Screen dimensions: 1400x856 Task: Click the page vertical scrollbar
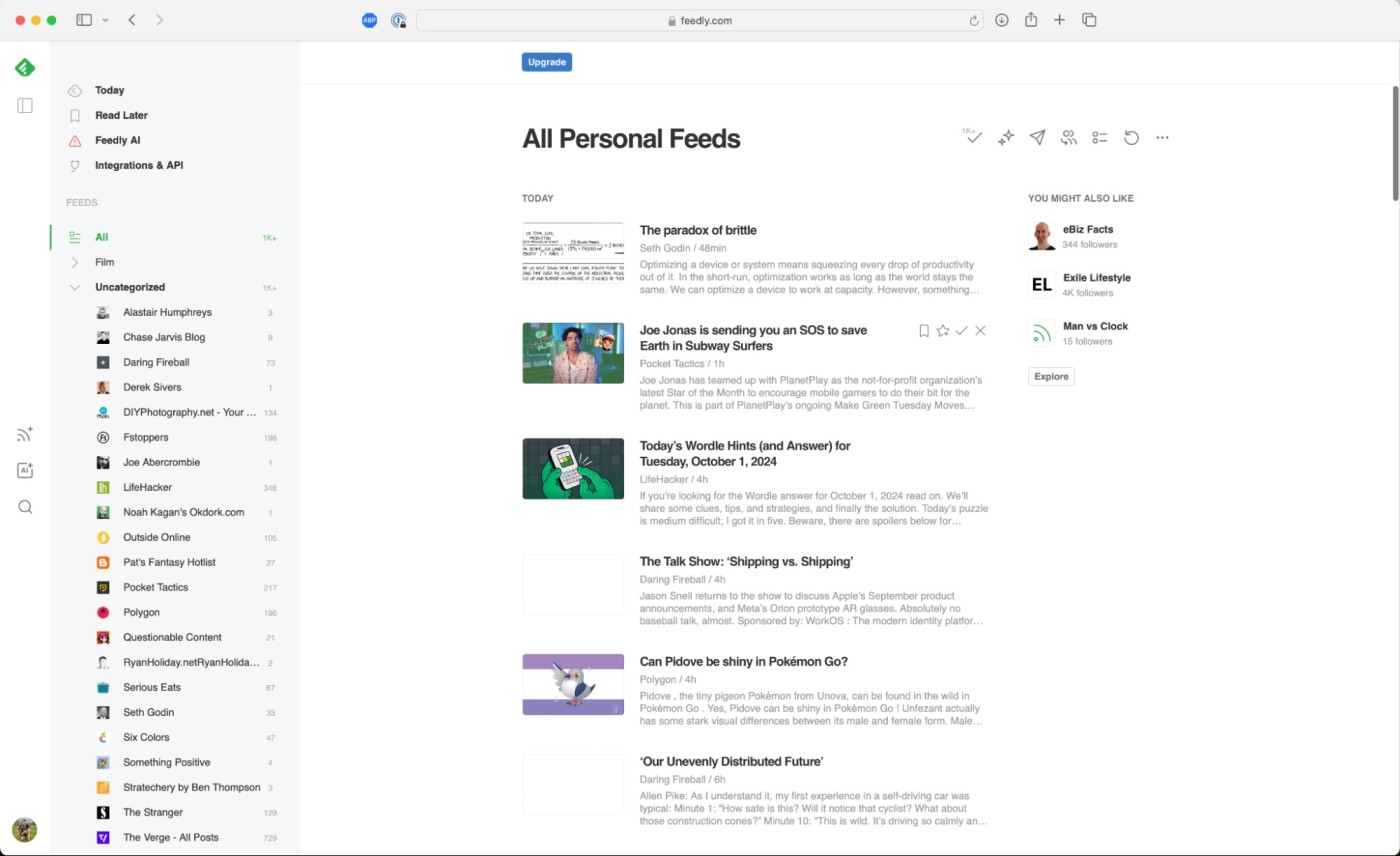(1395, 142)
